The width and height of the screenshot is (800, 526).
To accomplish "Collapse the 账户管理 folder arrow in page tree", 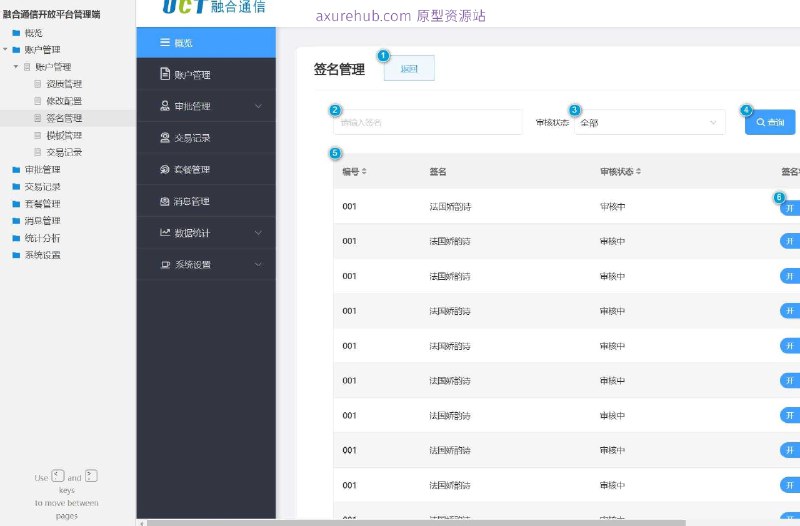I will [x=5, y=49].
